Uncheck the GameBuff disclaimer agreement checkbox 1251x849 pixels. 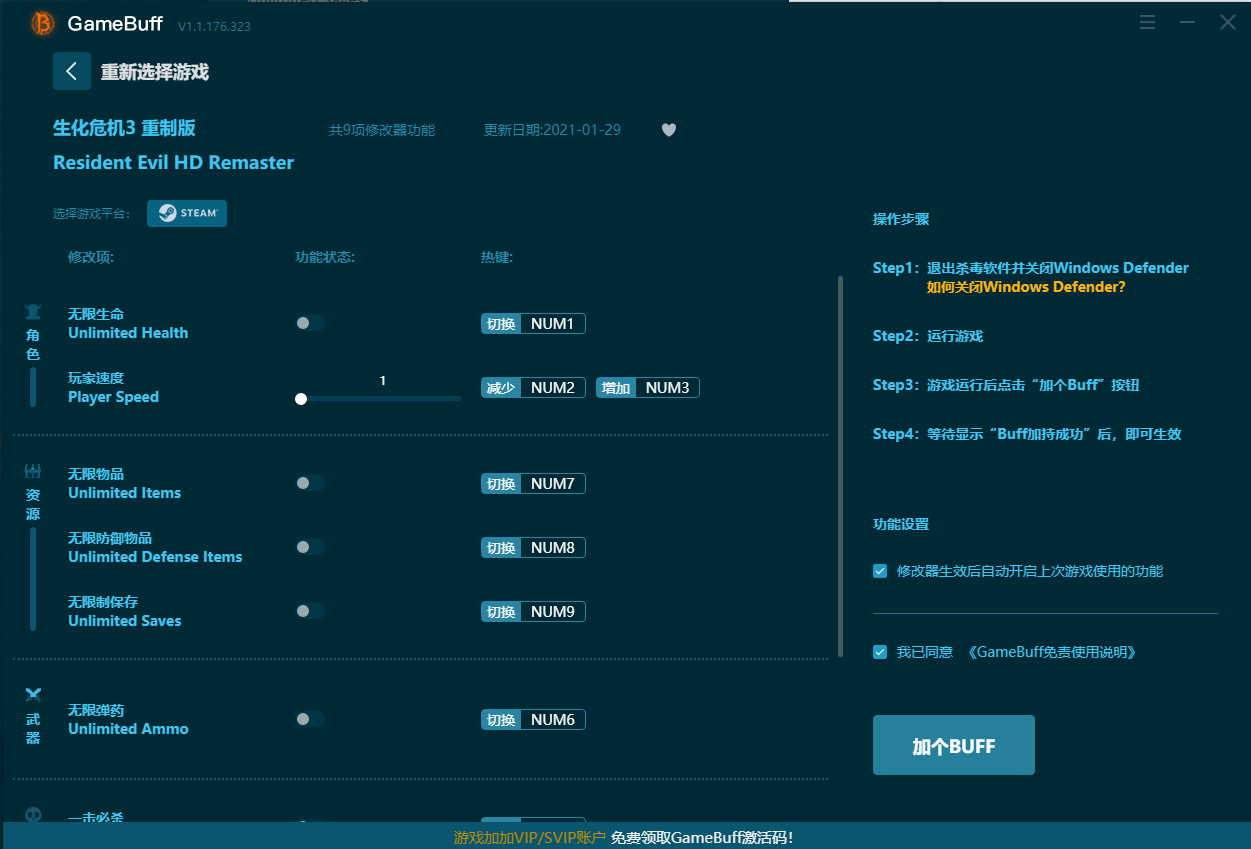click(880, 652)
